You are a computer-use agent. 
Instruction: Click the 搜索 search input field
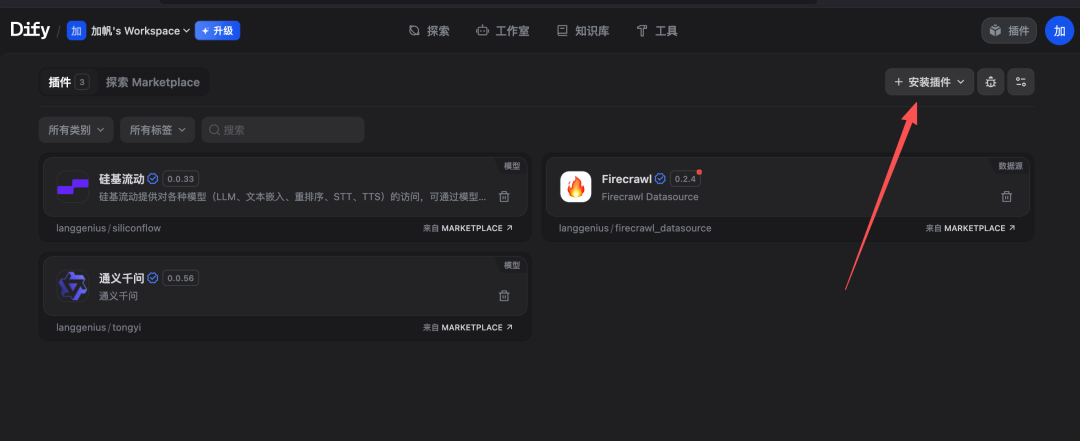283,130
